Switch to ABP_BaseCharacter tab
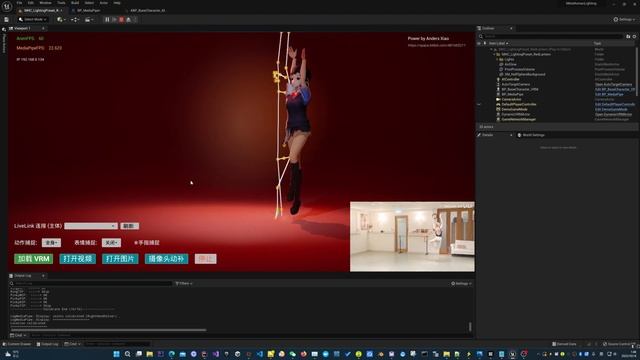 [148, 11]
